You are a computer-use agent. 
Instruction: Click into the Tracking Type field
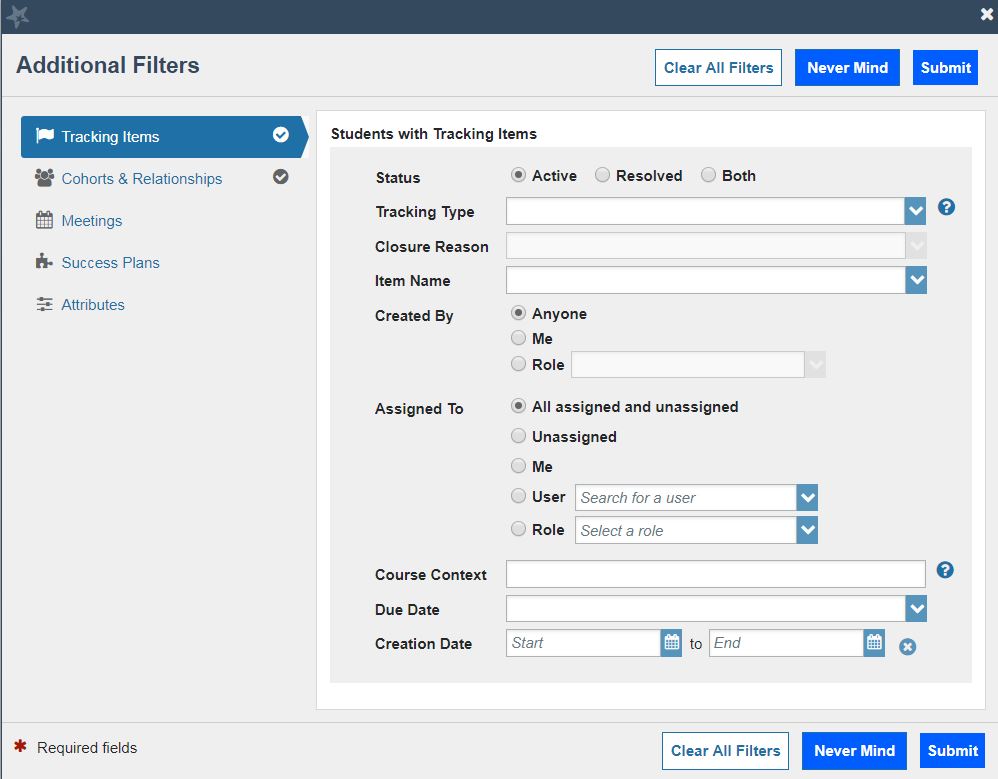click(705, 211)
